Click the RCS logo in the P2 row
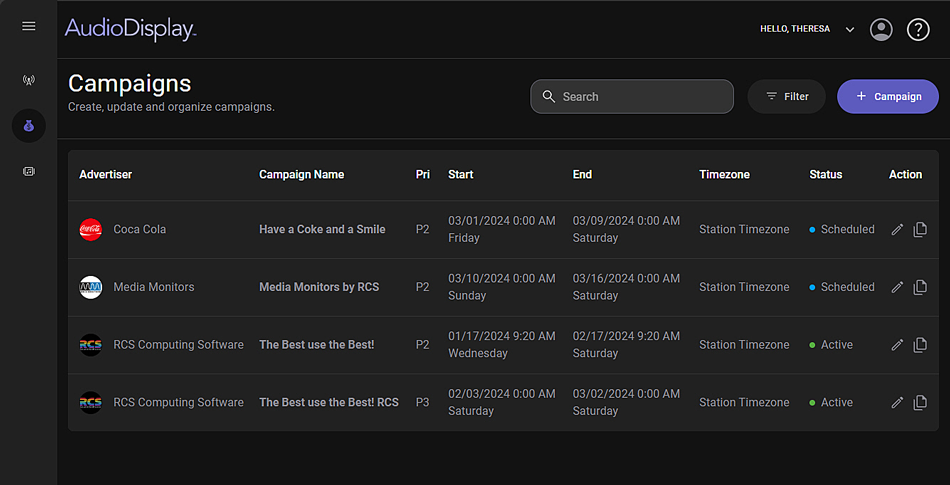The image size is (950, 485). [x=91, y=345]
